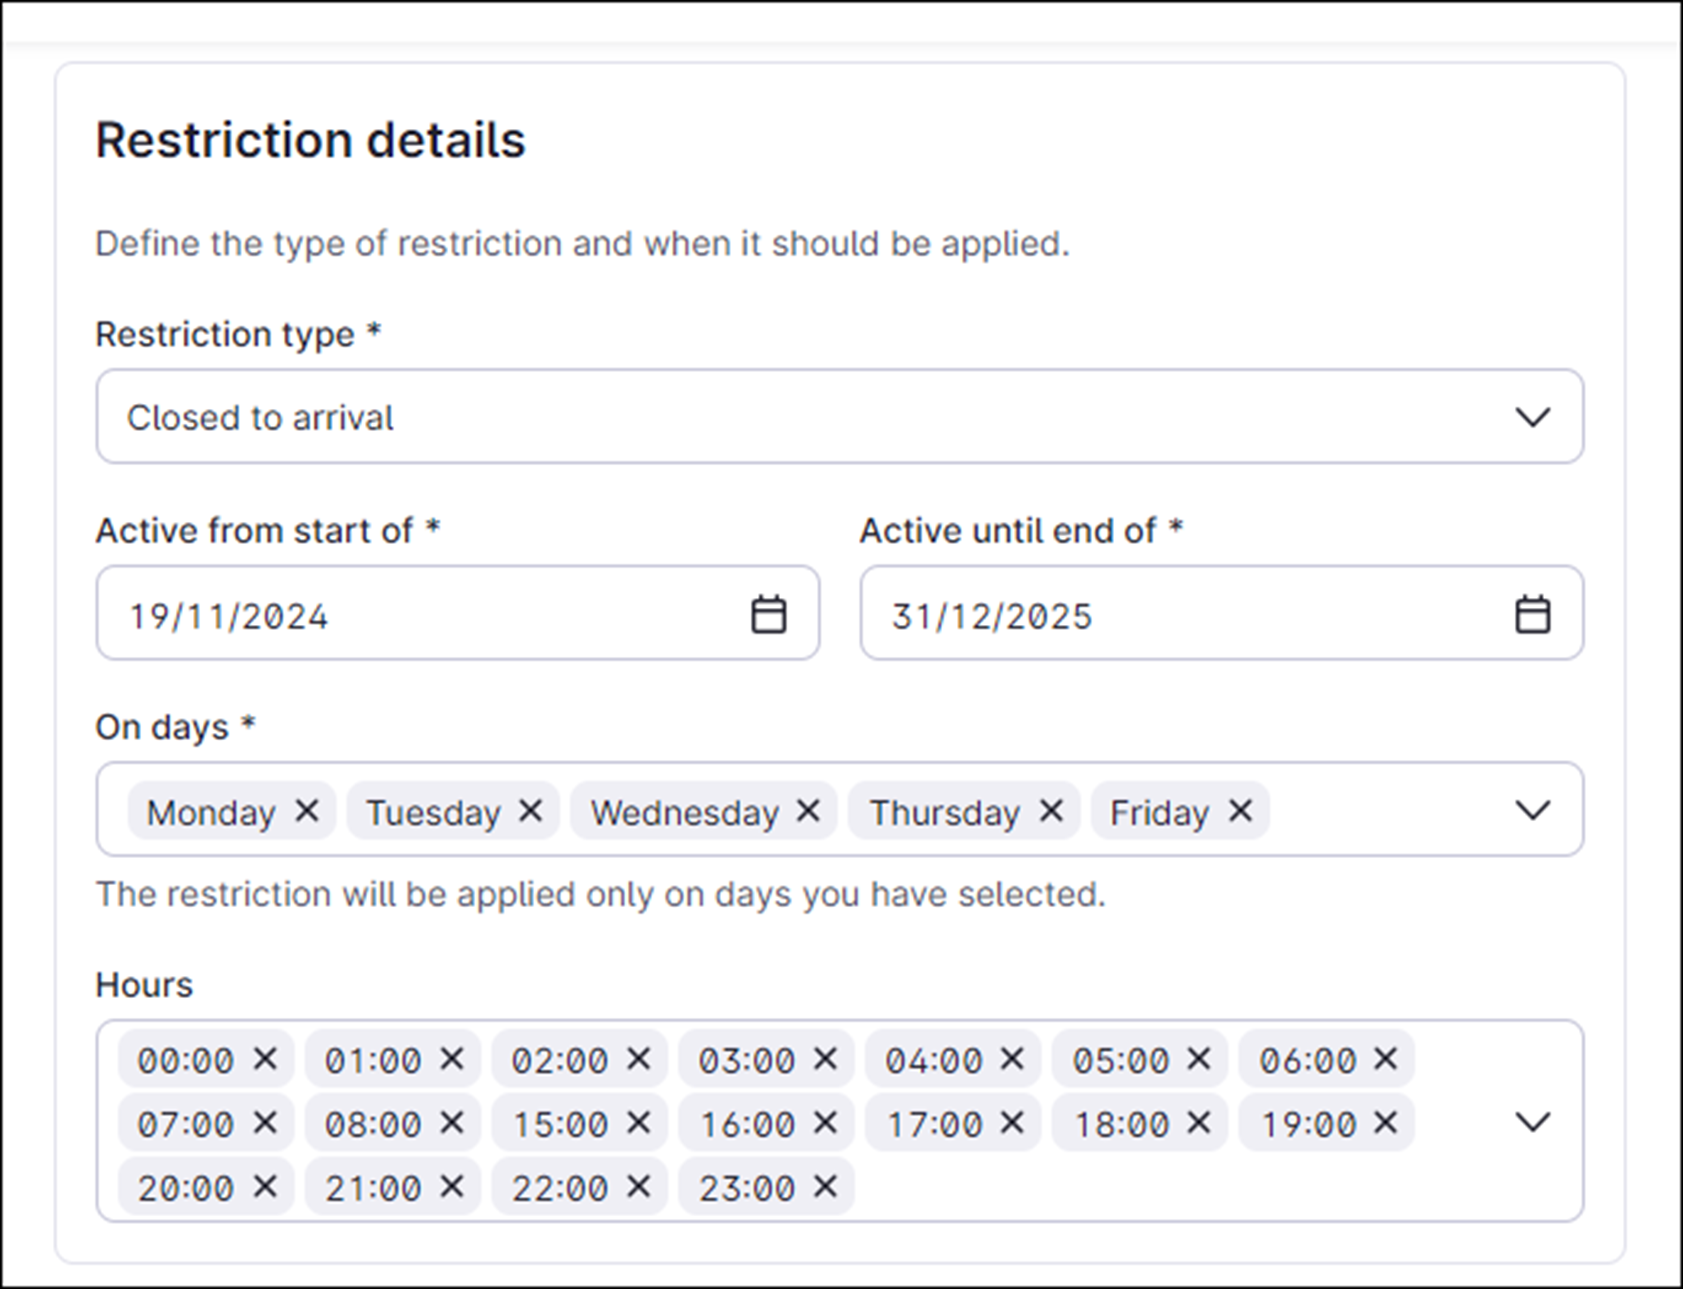This screenshot has height=1289, width=1683.
Task: Remove Monday from selected days
Action: [x=307, y=810]
